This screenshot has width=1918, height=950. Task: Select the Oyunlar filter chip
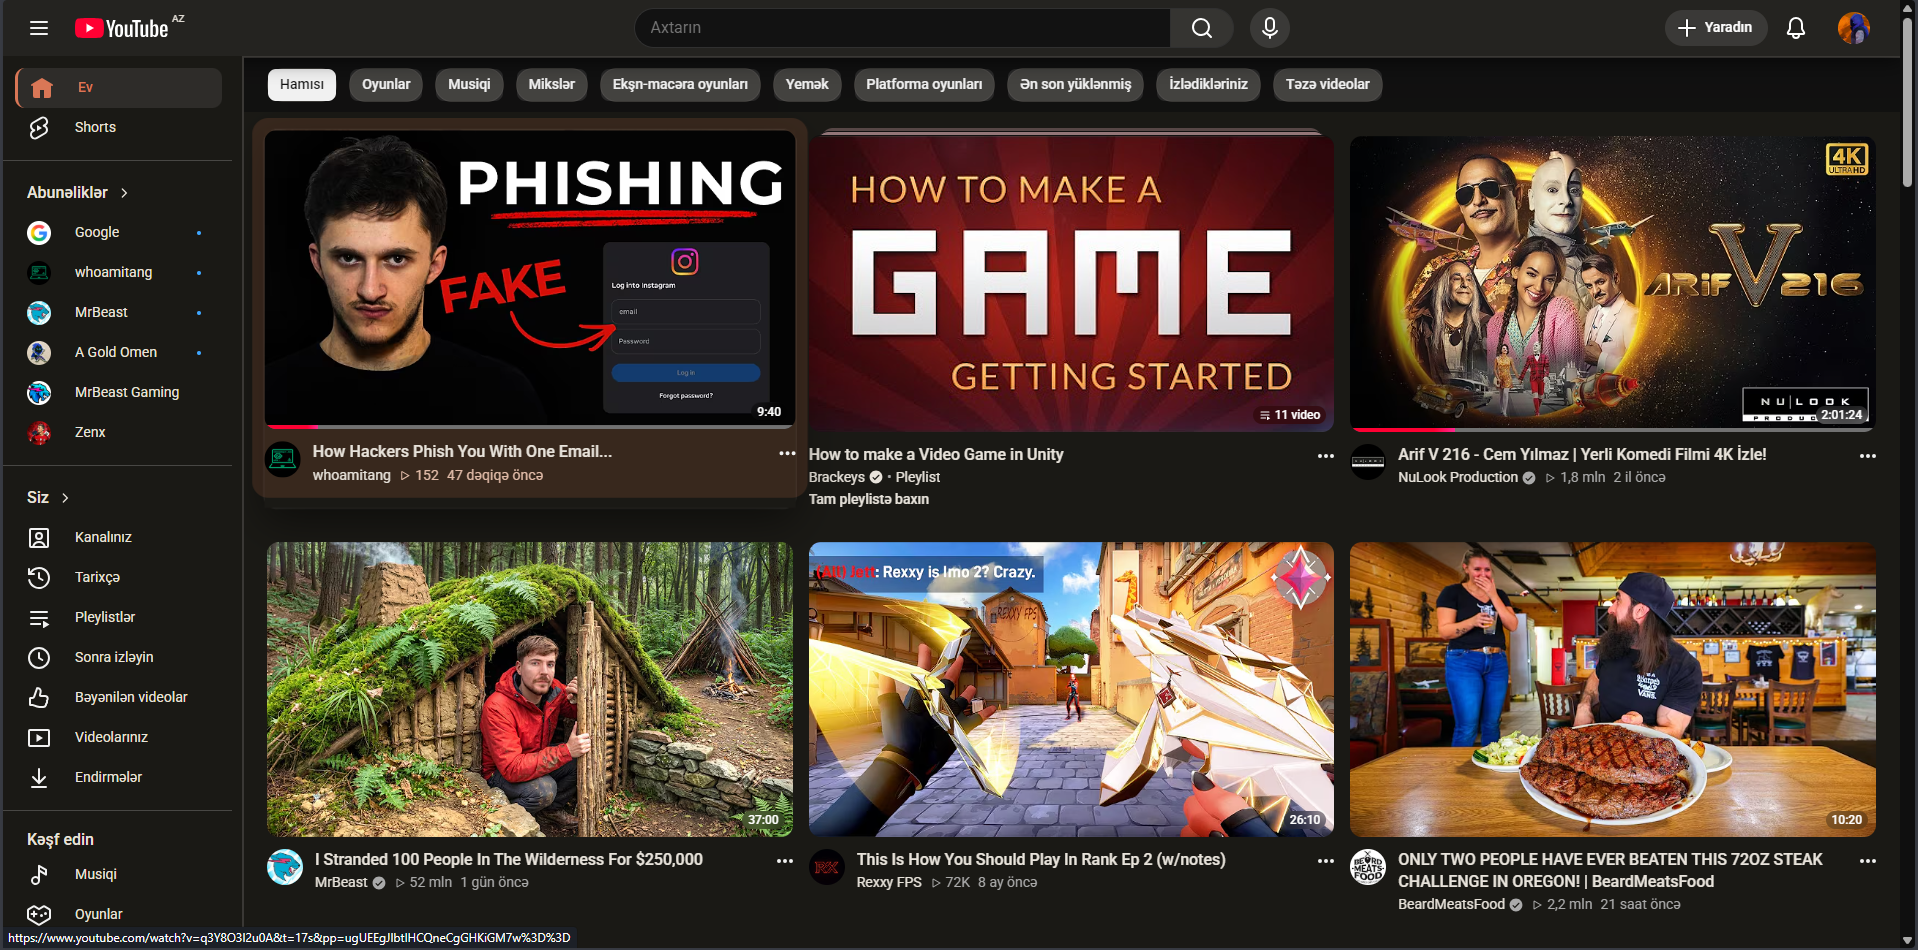tap(386, 85)
